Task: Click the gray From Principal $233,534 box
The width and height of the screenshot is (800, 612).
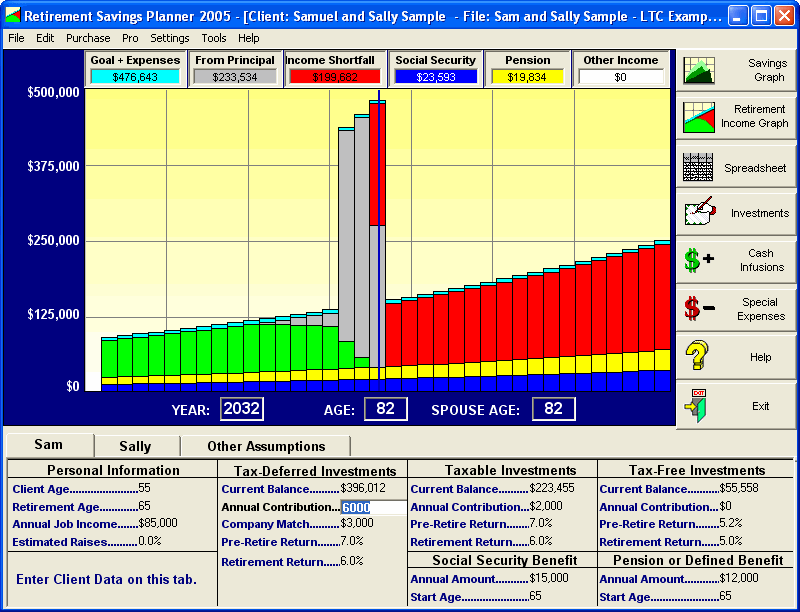Action: click(235, 77)
